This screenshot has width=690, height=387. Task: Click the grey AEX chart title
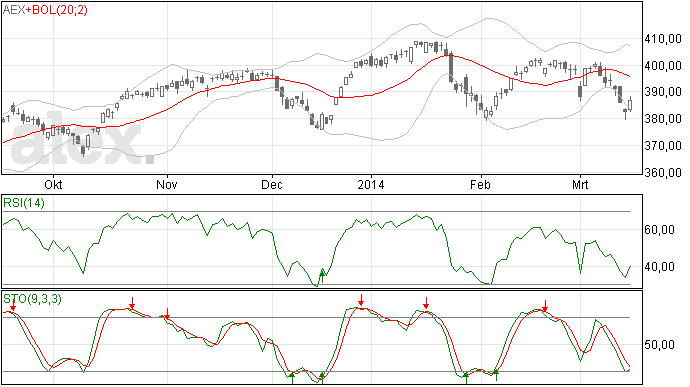[14, 10]
